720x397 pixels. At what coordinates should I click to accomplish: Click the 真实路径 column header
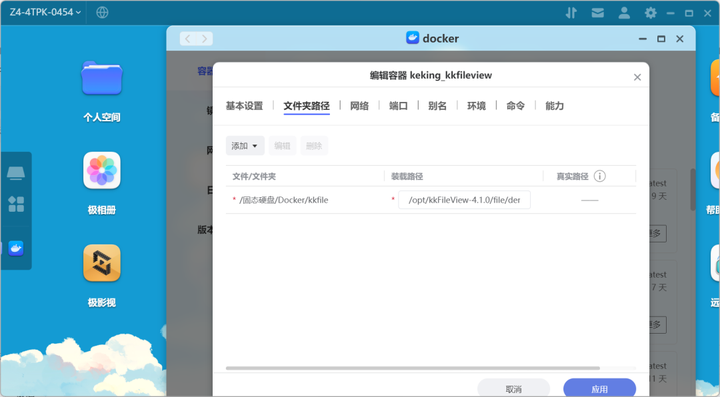572,176
